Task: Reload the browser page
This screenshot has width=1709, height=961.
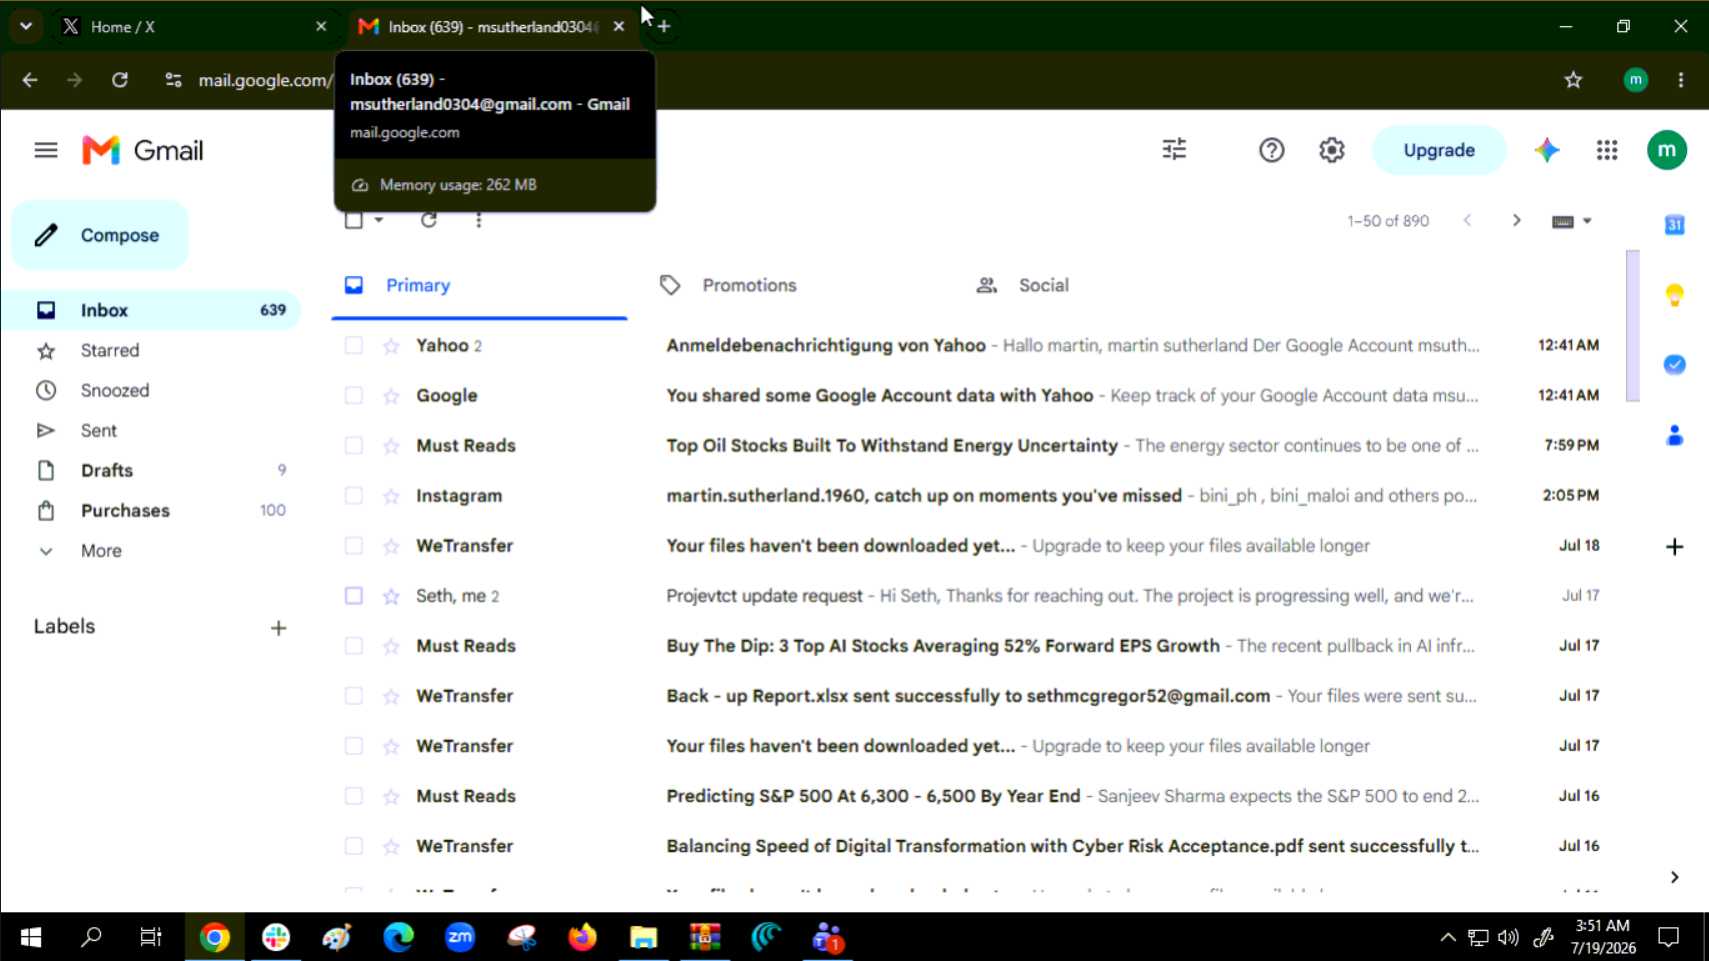Action: point(120,80)
